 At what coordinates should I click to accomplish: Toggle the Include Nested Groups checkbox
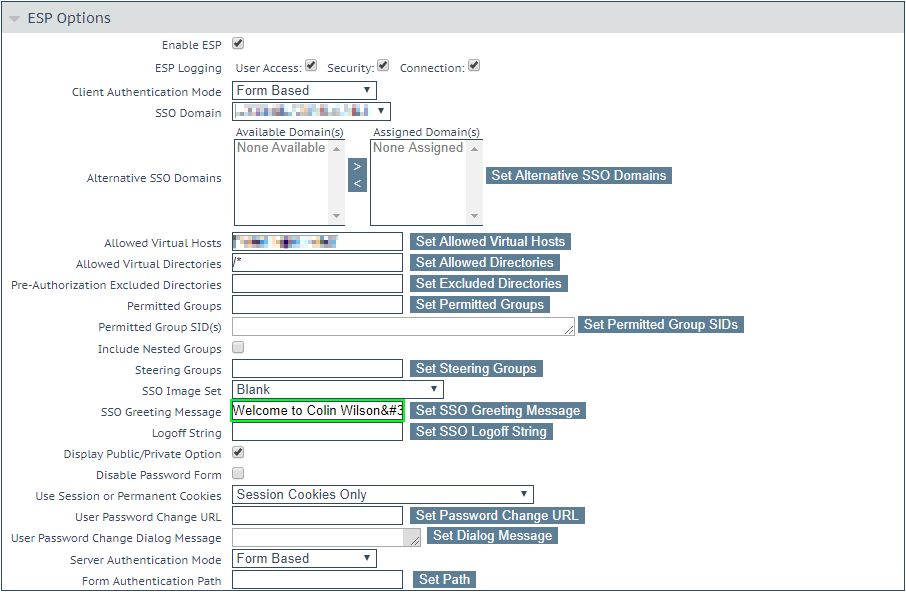(x=237, y=347)
